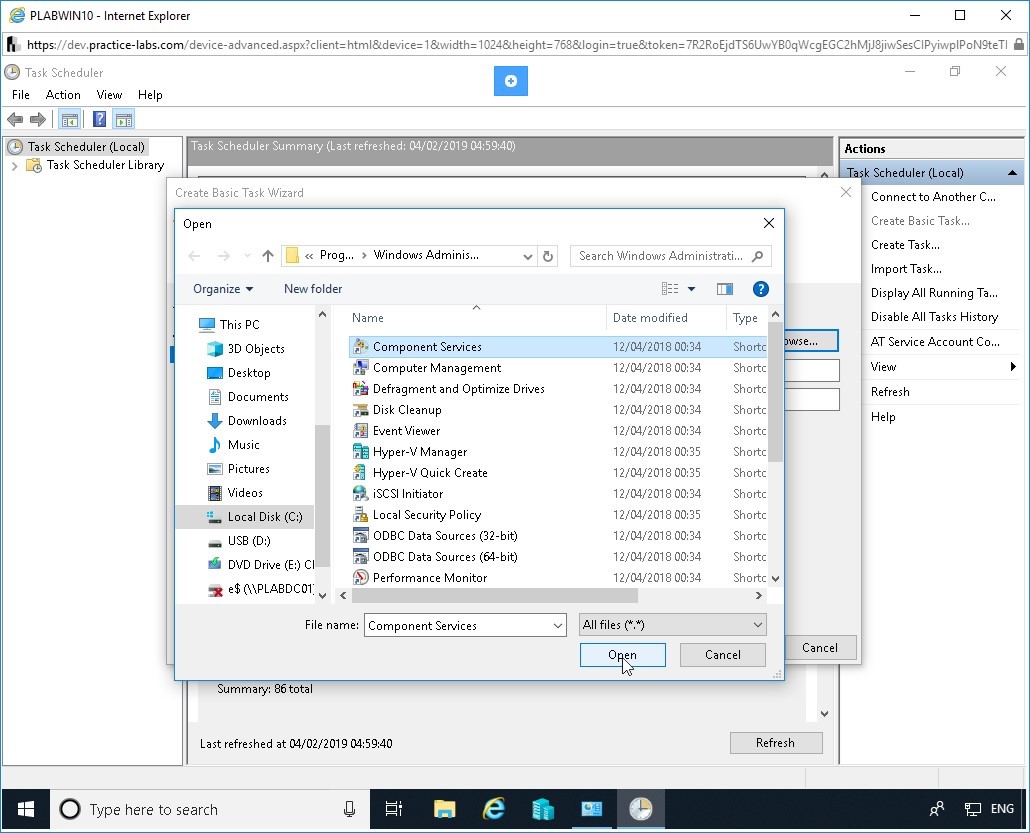Click the Up folder arrow in Open dialog
Screen dimensions: 1030x833
(x=267, y=256)
